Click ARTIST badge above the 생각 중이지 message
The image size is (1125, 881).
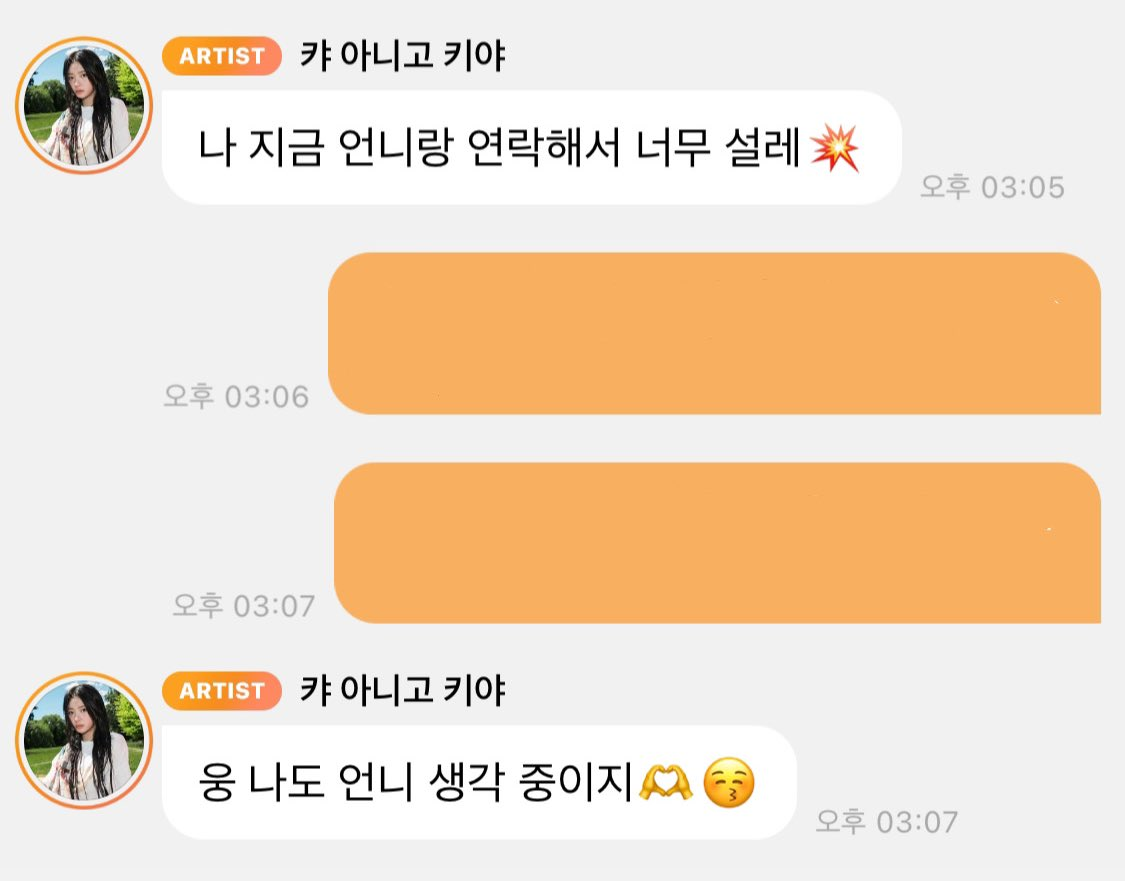(x=222, y=691)
